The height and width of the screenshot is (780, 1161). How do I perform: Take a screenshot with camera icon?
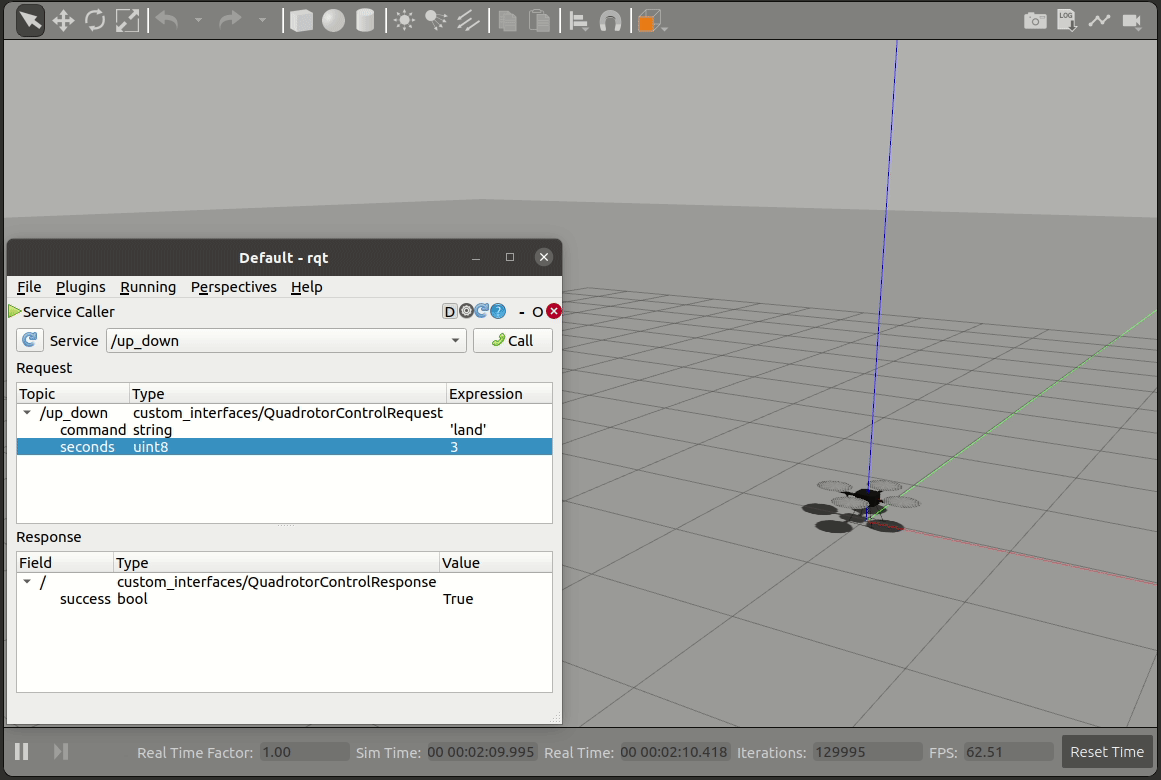1035,21
